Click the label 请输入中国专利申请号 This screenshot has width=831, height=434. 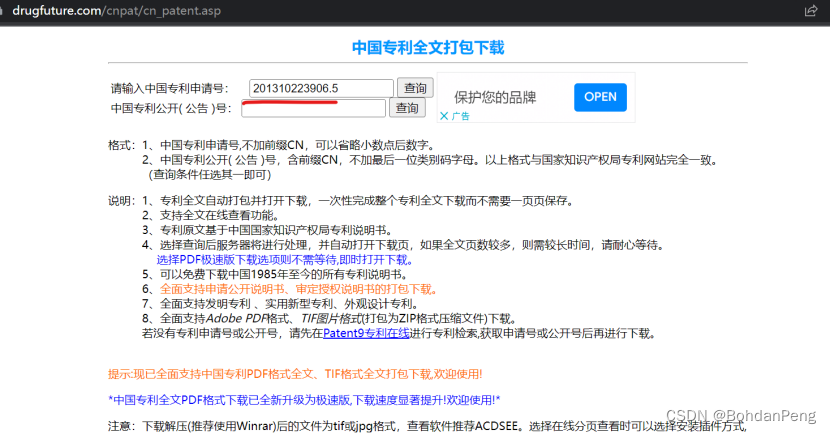coord(170,88)
